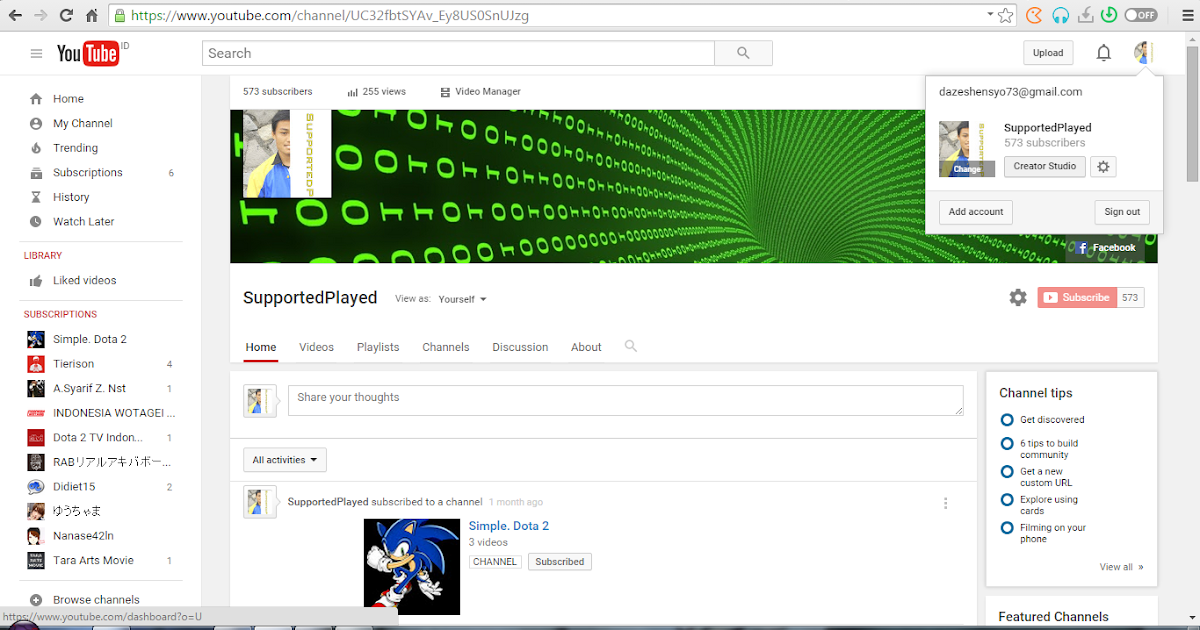Click the Creator Studio button
The height and width of the screenshot is (630, 1200).
click(x=1044, y=166)
